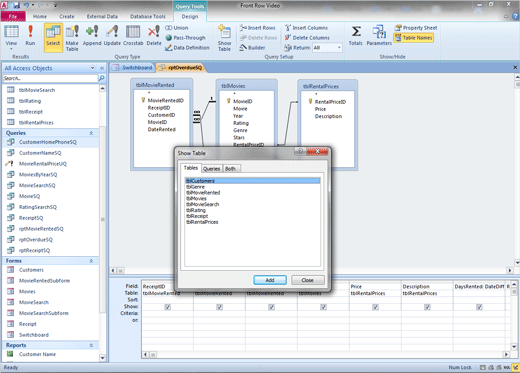Click the help button in Show Table dialog
This screenshot has height=373, width=520.
[300, 151]
